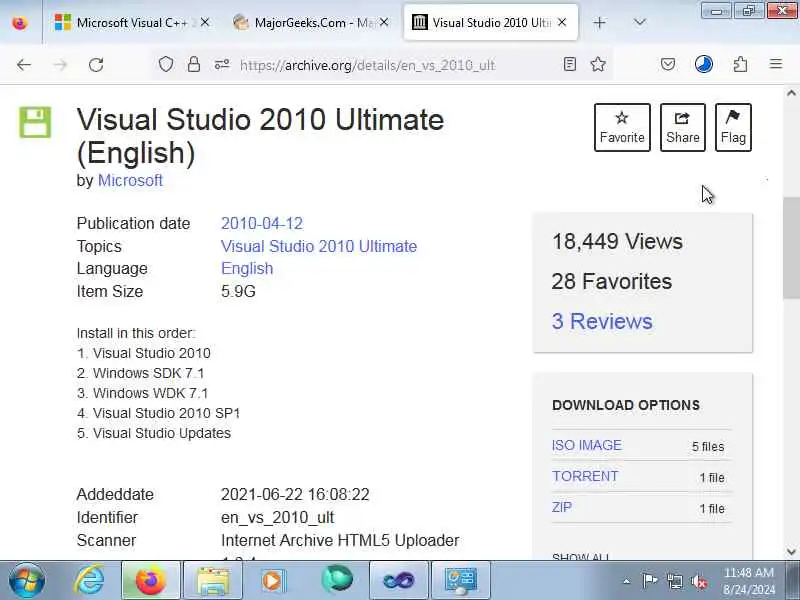800x600 pixels.
Task: Click the green floppy disk software icon
Action: pyautogui.click(x=35, y=122)
